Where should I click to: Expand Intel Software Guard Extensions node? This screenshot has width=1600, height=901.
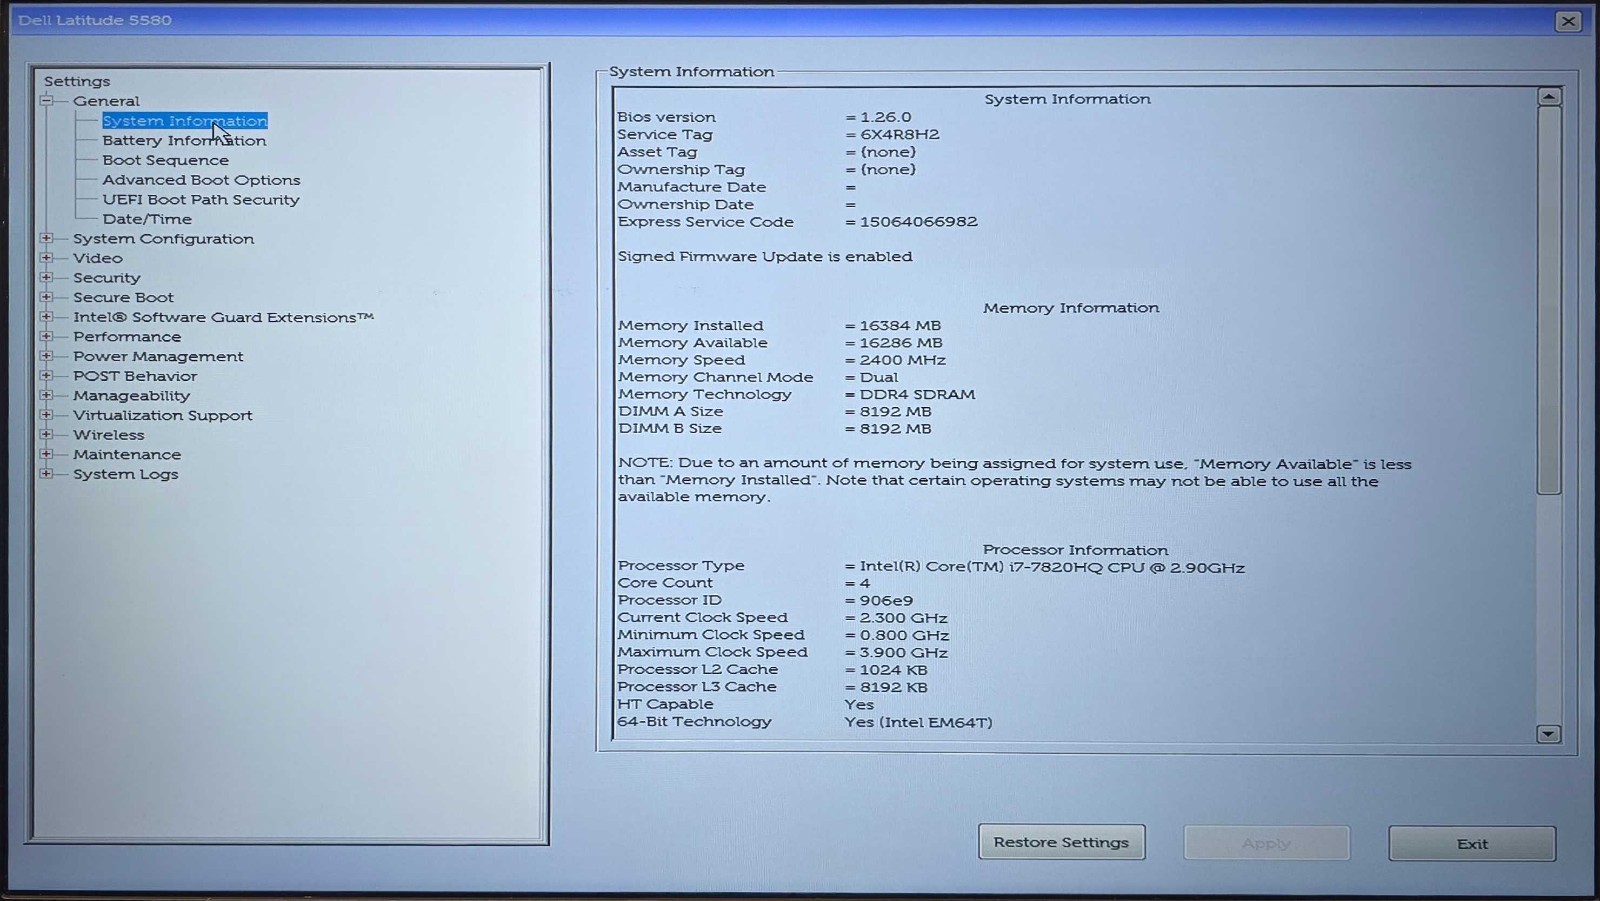pyautogui.click(x=46, y=317)
